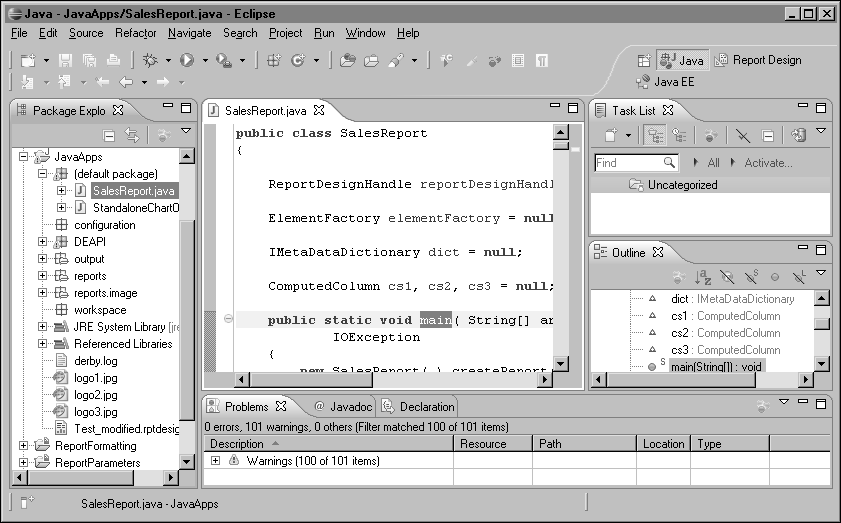Collapse the (default package) node

coord(42,174)
